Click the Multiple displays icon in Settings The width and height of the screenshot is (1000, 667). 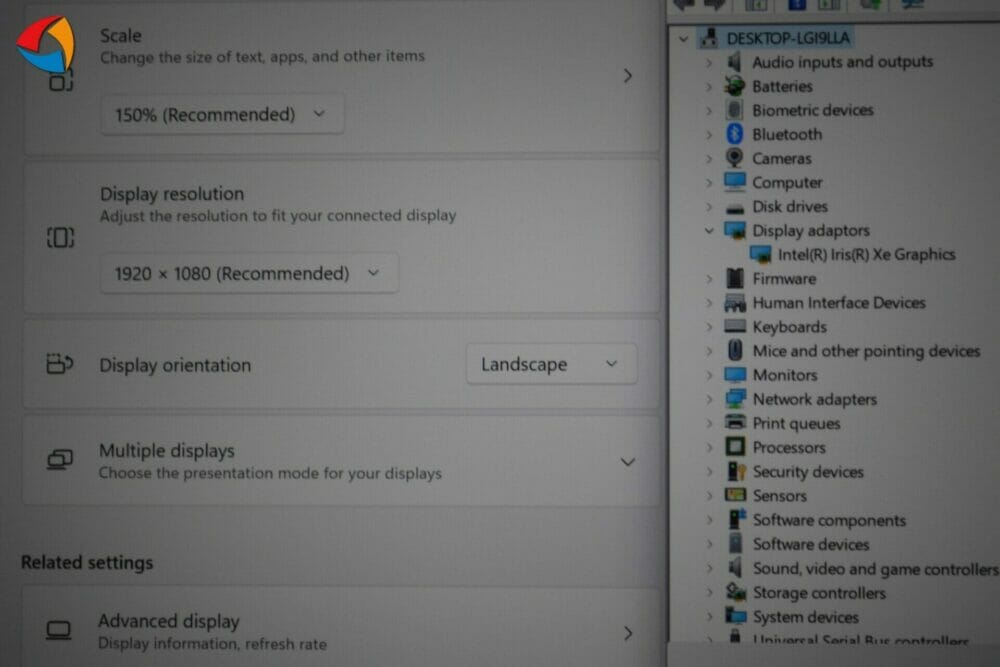tap(59, 460)
